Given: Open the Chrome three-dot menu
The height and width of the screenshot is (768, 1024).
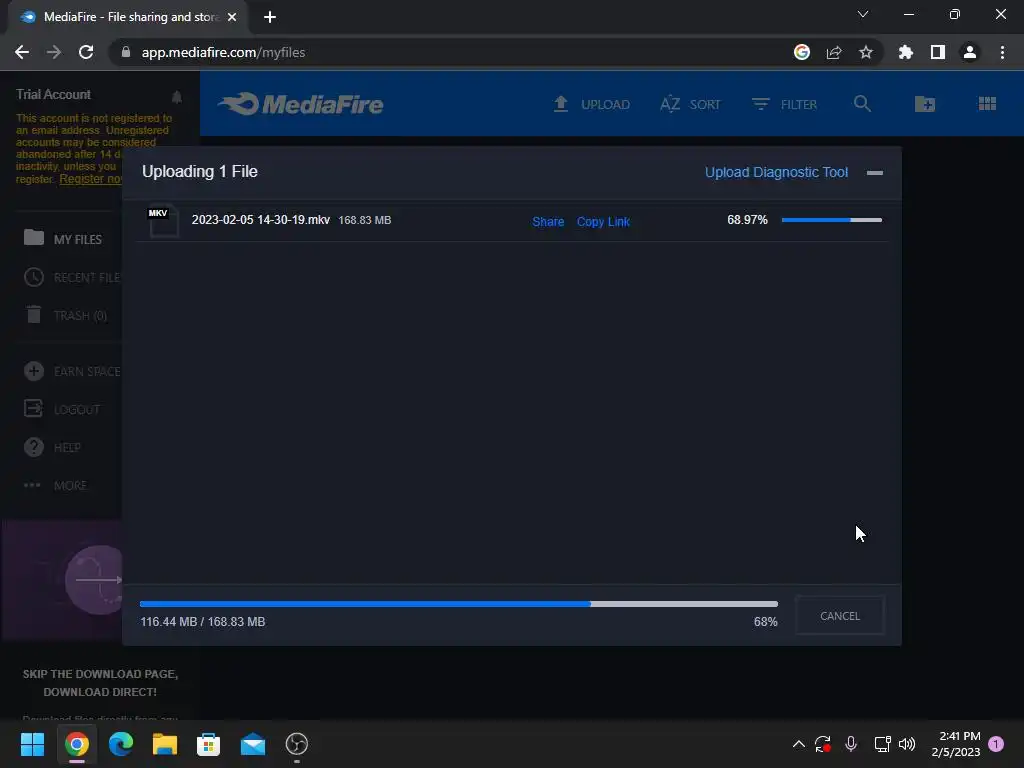Looking at the screenshot, I should tap(1002, 52).
